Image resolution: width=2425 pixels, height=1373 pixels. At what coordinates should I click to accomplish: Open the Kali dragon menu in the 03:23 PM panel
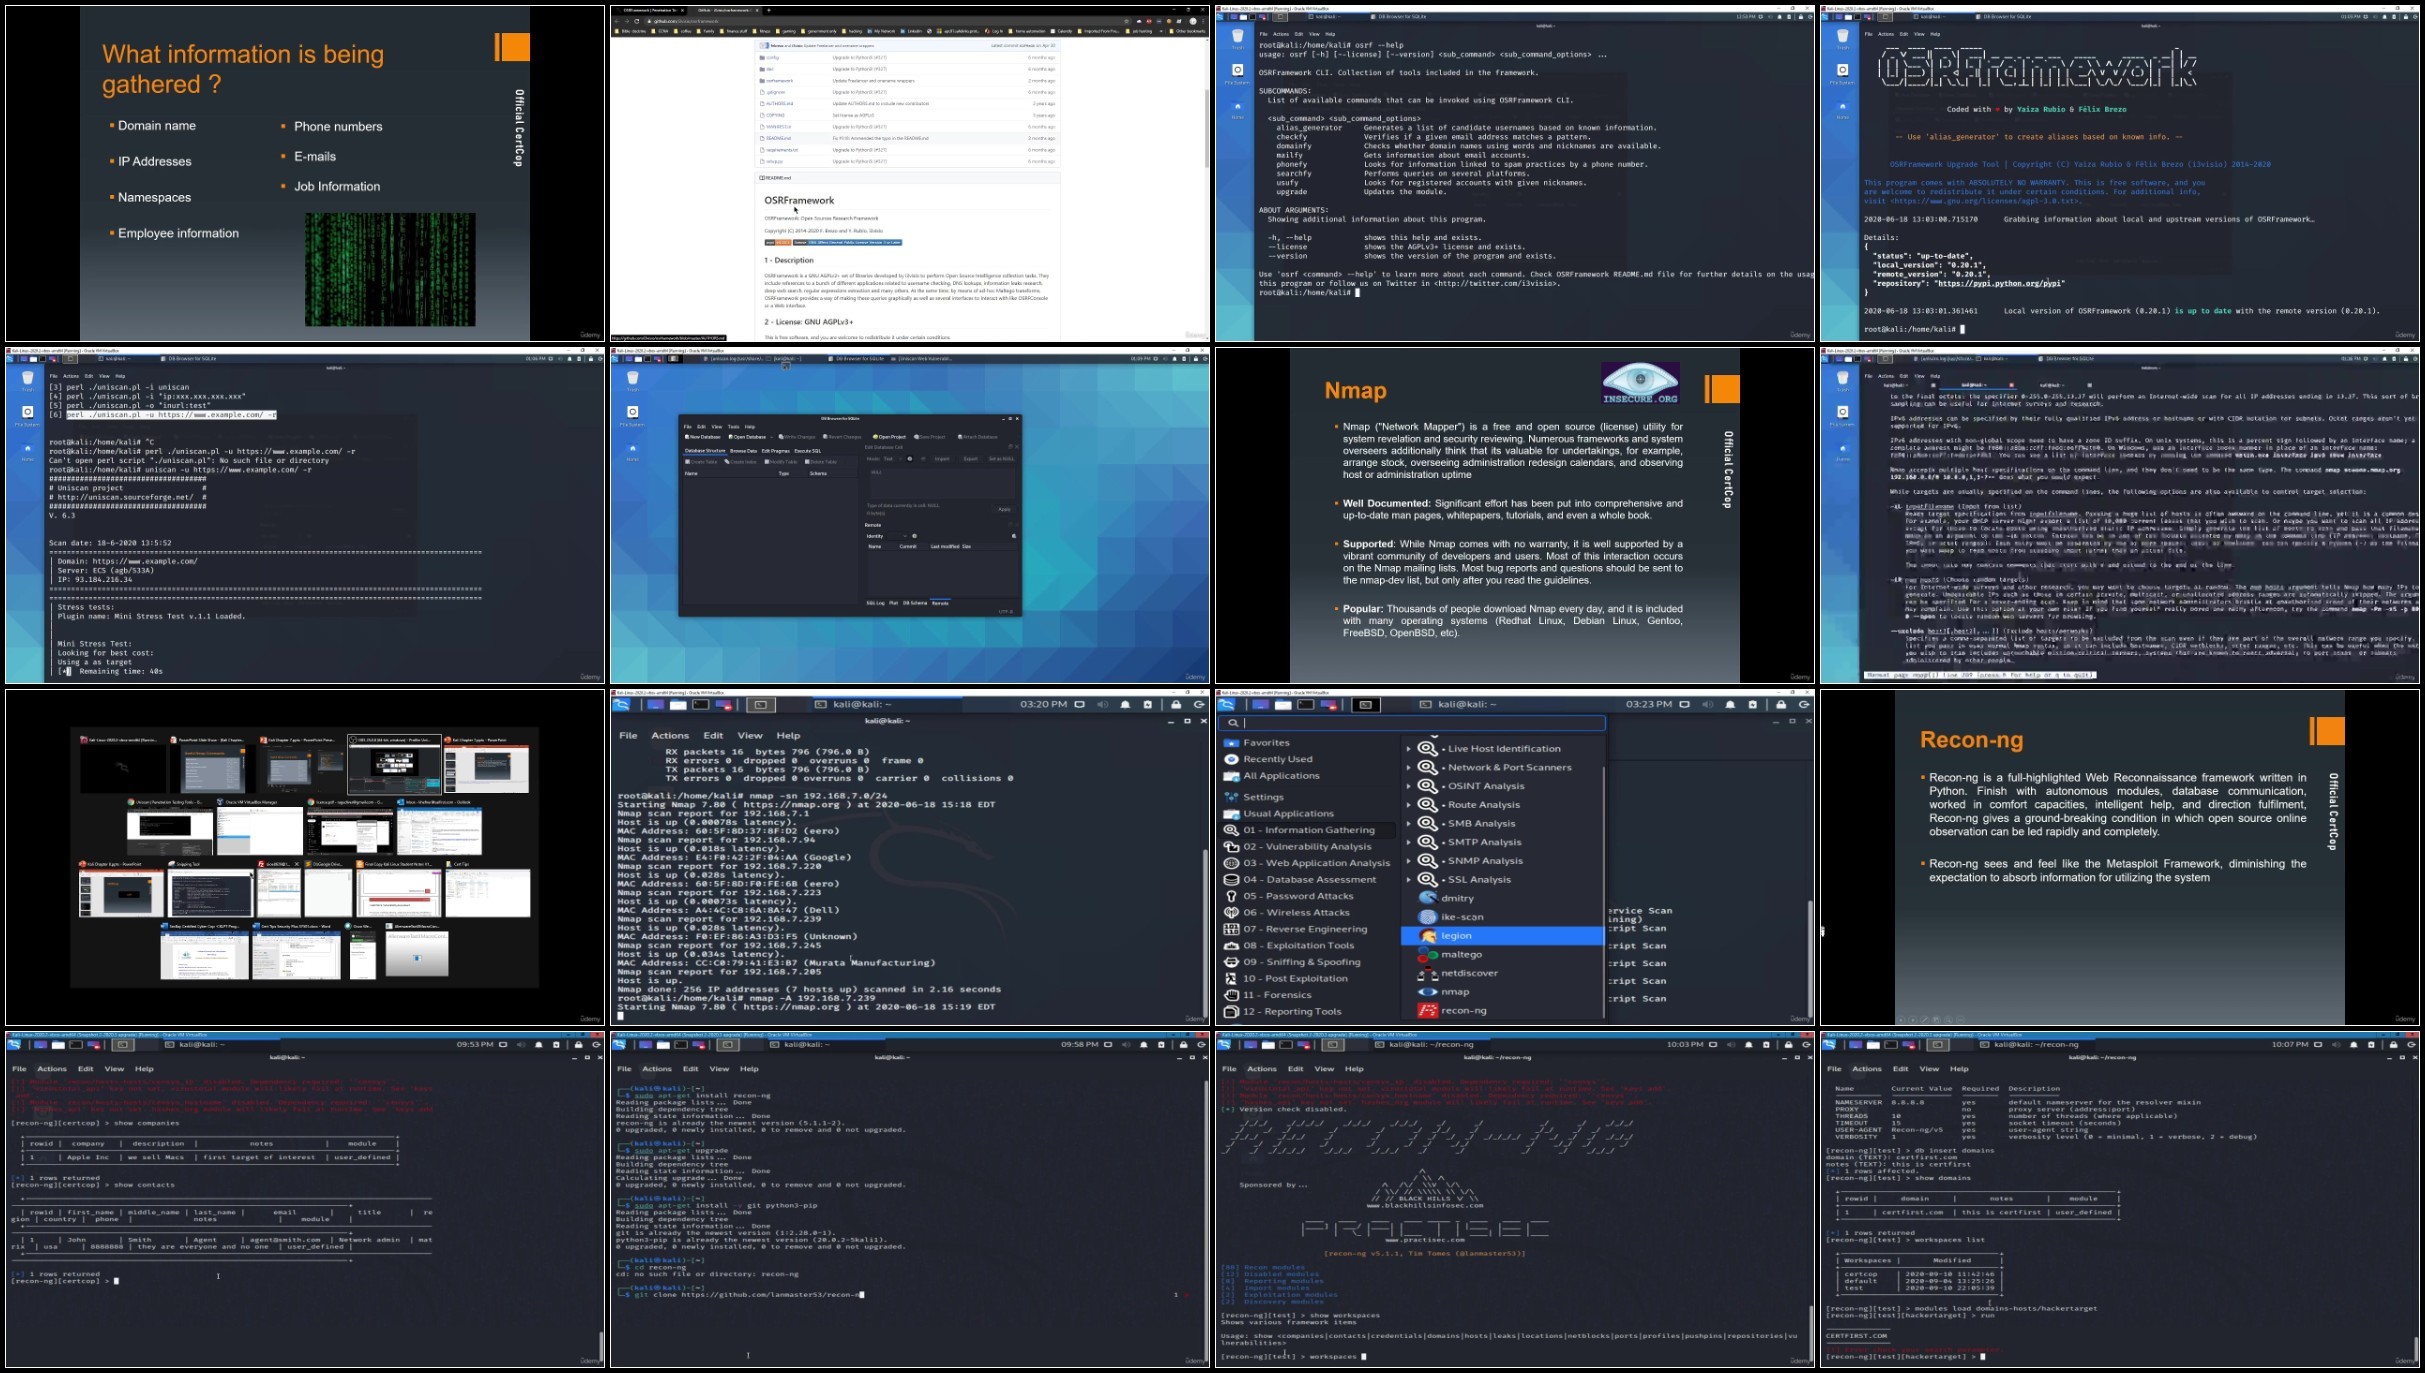point(1227,705)
